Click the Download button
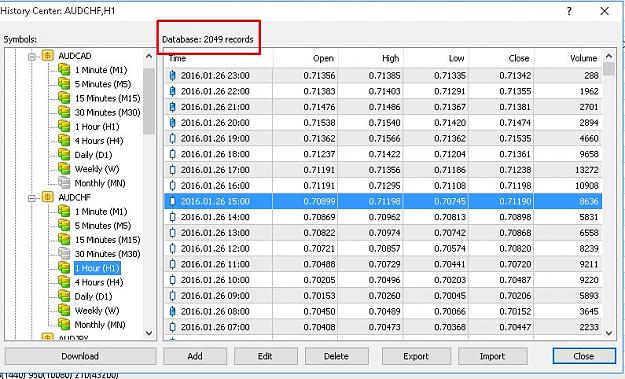 tap(80, 356)
